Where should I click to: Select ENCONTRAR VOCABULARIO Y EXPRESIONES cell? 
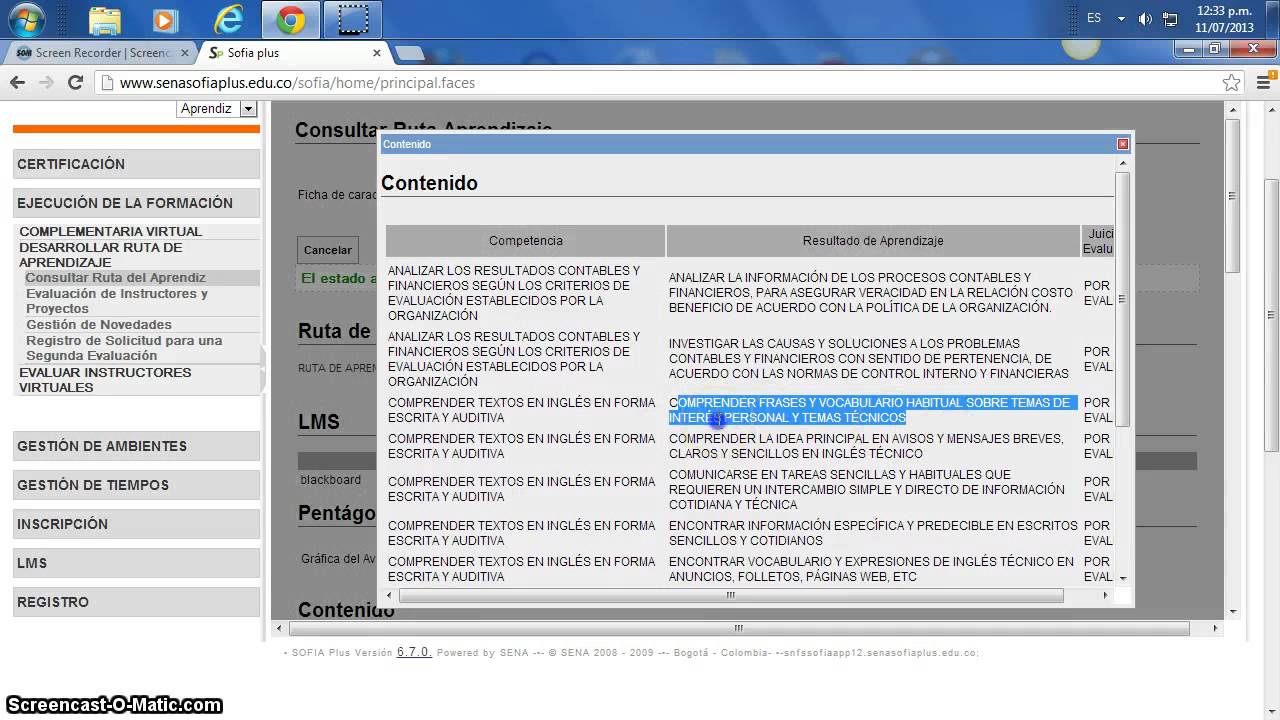point(871,569)
